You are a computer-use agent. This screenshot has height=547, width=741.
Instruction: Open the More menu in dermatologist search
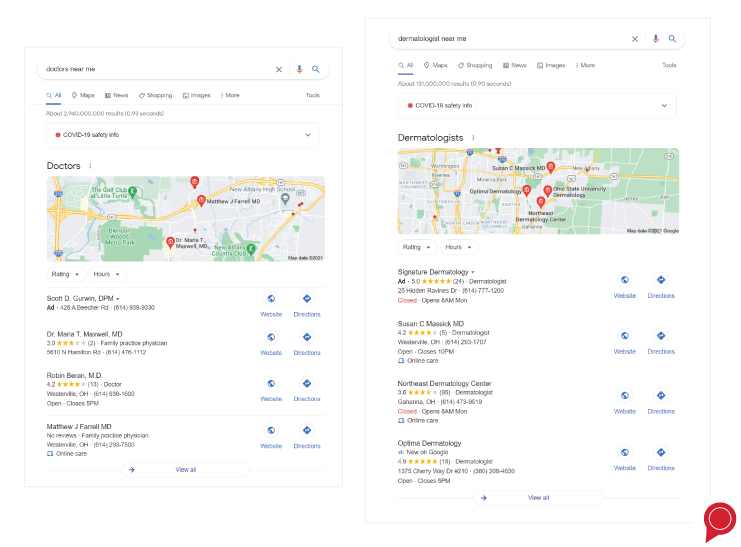coord(586,65)
